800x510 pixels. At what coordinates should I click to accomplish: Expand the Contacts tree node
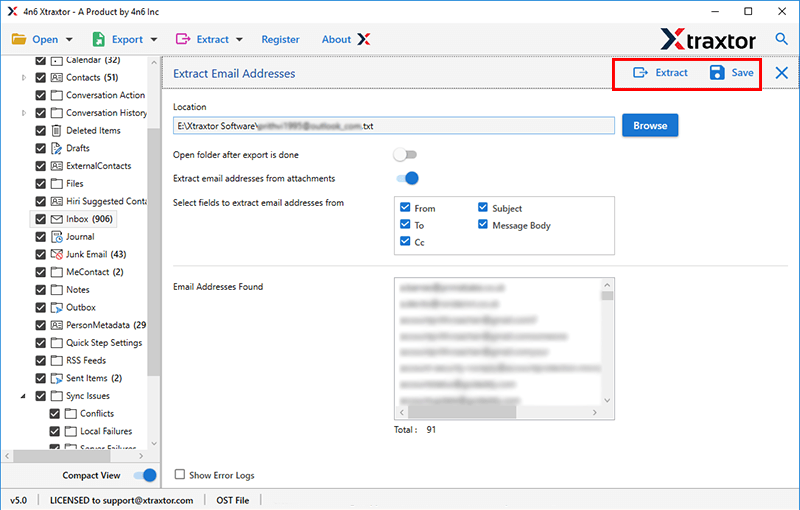23,78
